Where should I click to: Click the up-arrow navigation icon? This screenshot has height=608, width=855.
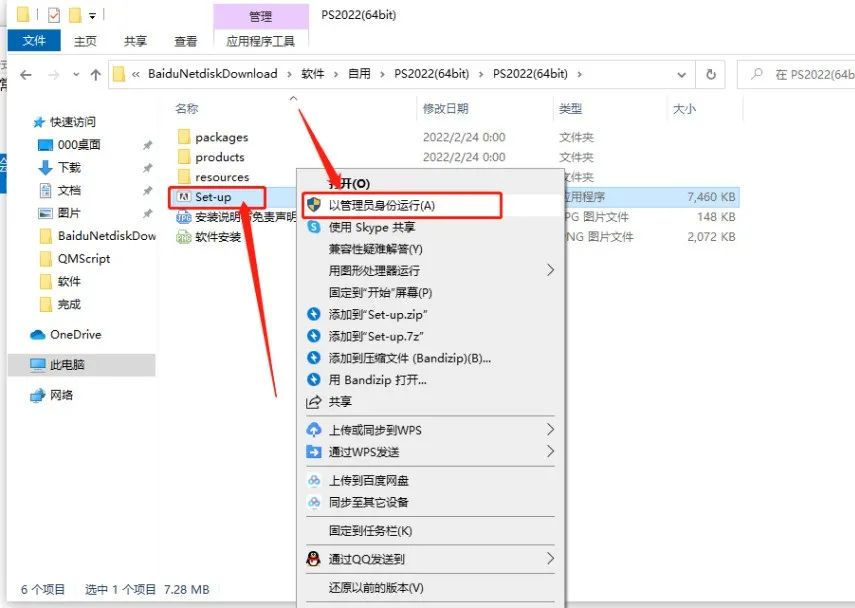point(95,74)
